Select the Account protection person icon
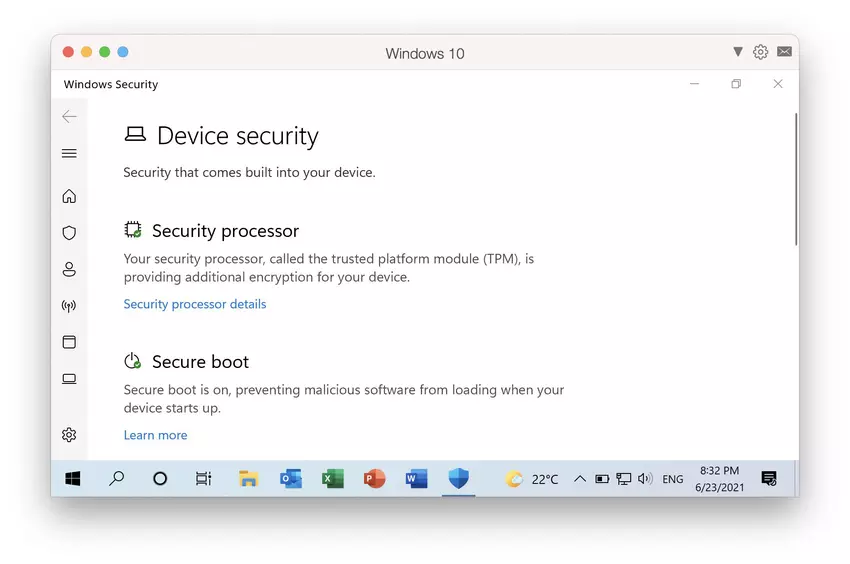The image size is (850, 564). click(69, 269)
